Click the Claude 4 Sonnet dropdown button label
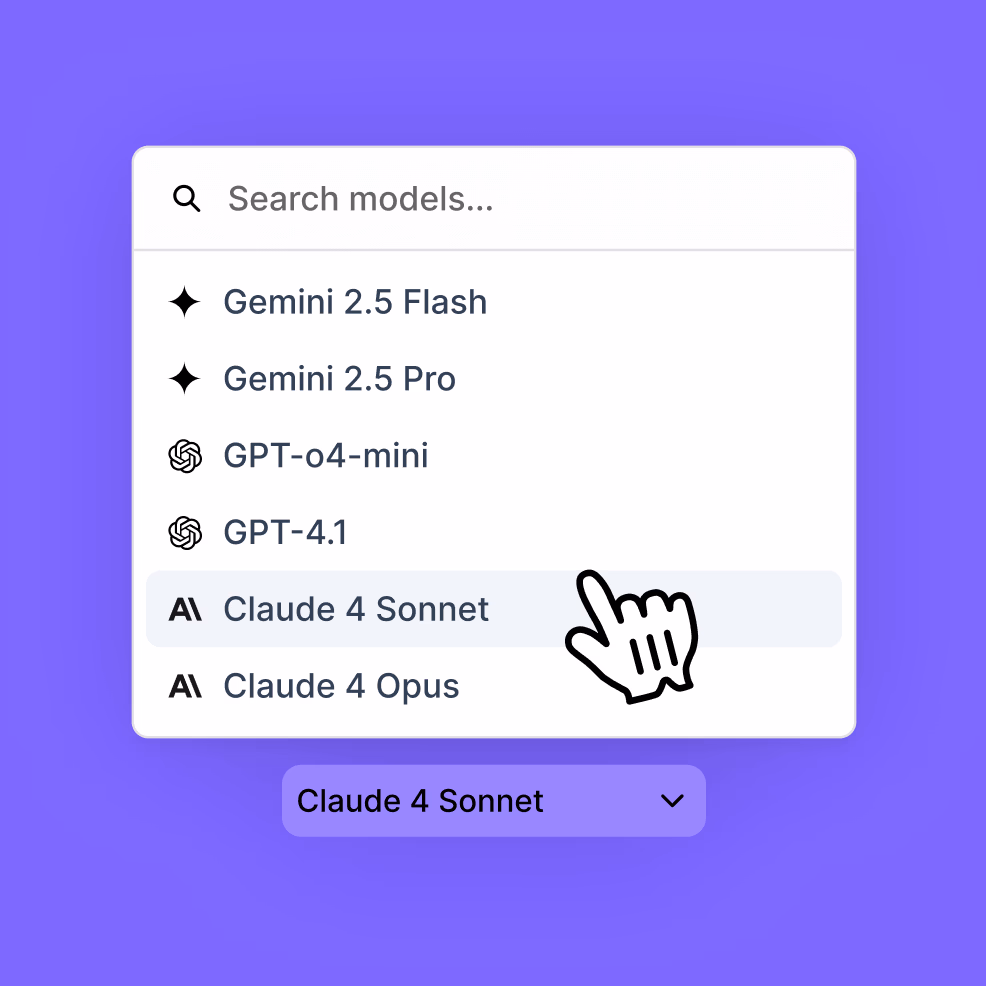Viewport: 986px width, 986px height. pos(420,801)
